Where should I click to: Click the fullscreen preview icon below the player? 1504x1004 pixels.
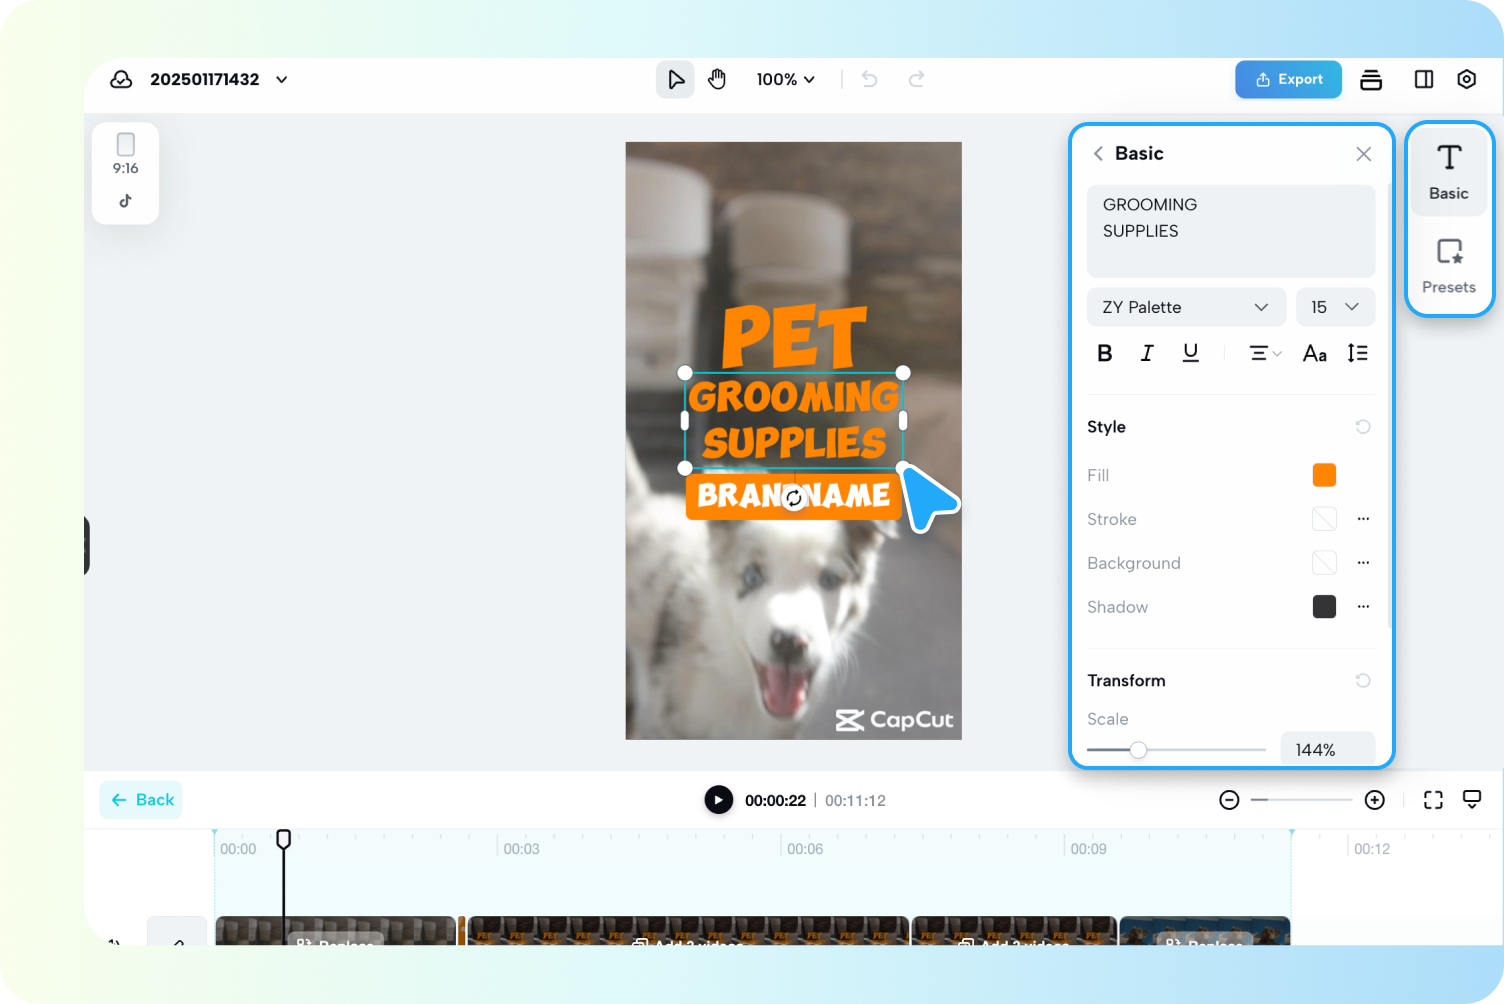click(1433, 799)
